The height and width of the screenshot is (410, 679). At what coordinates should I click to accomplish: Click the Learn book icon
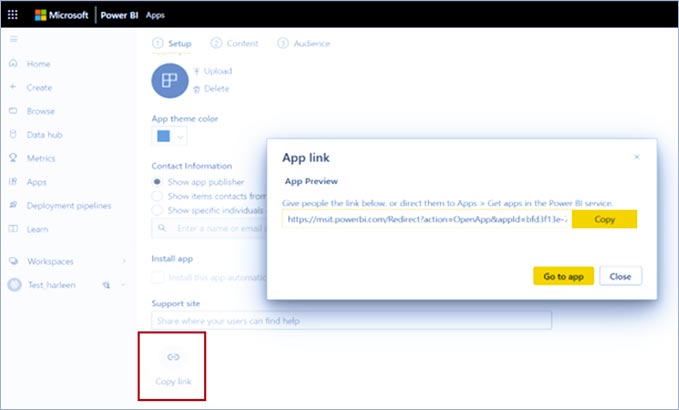coord(13,229)
